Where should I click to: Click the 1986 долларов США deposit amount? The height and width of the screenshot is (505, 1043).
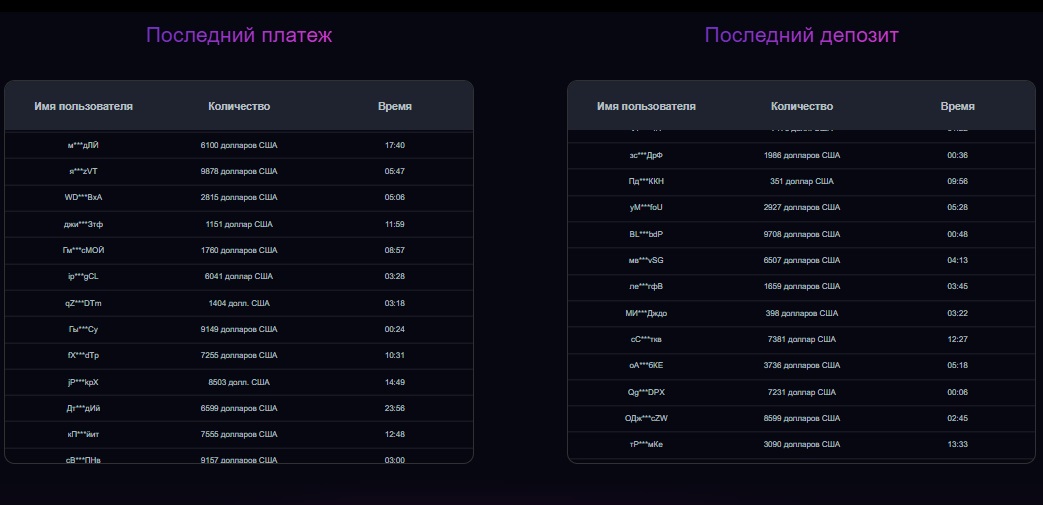[x=802, y=155]
